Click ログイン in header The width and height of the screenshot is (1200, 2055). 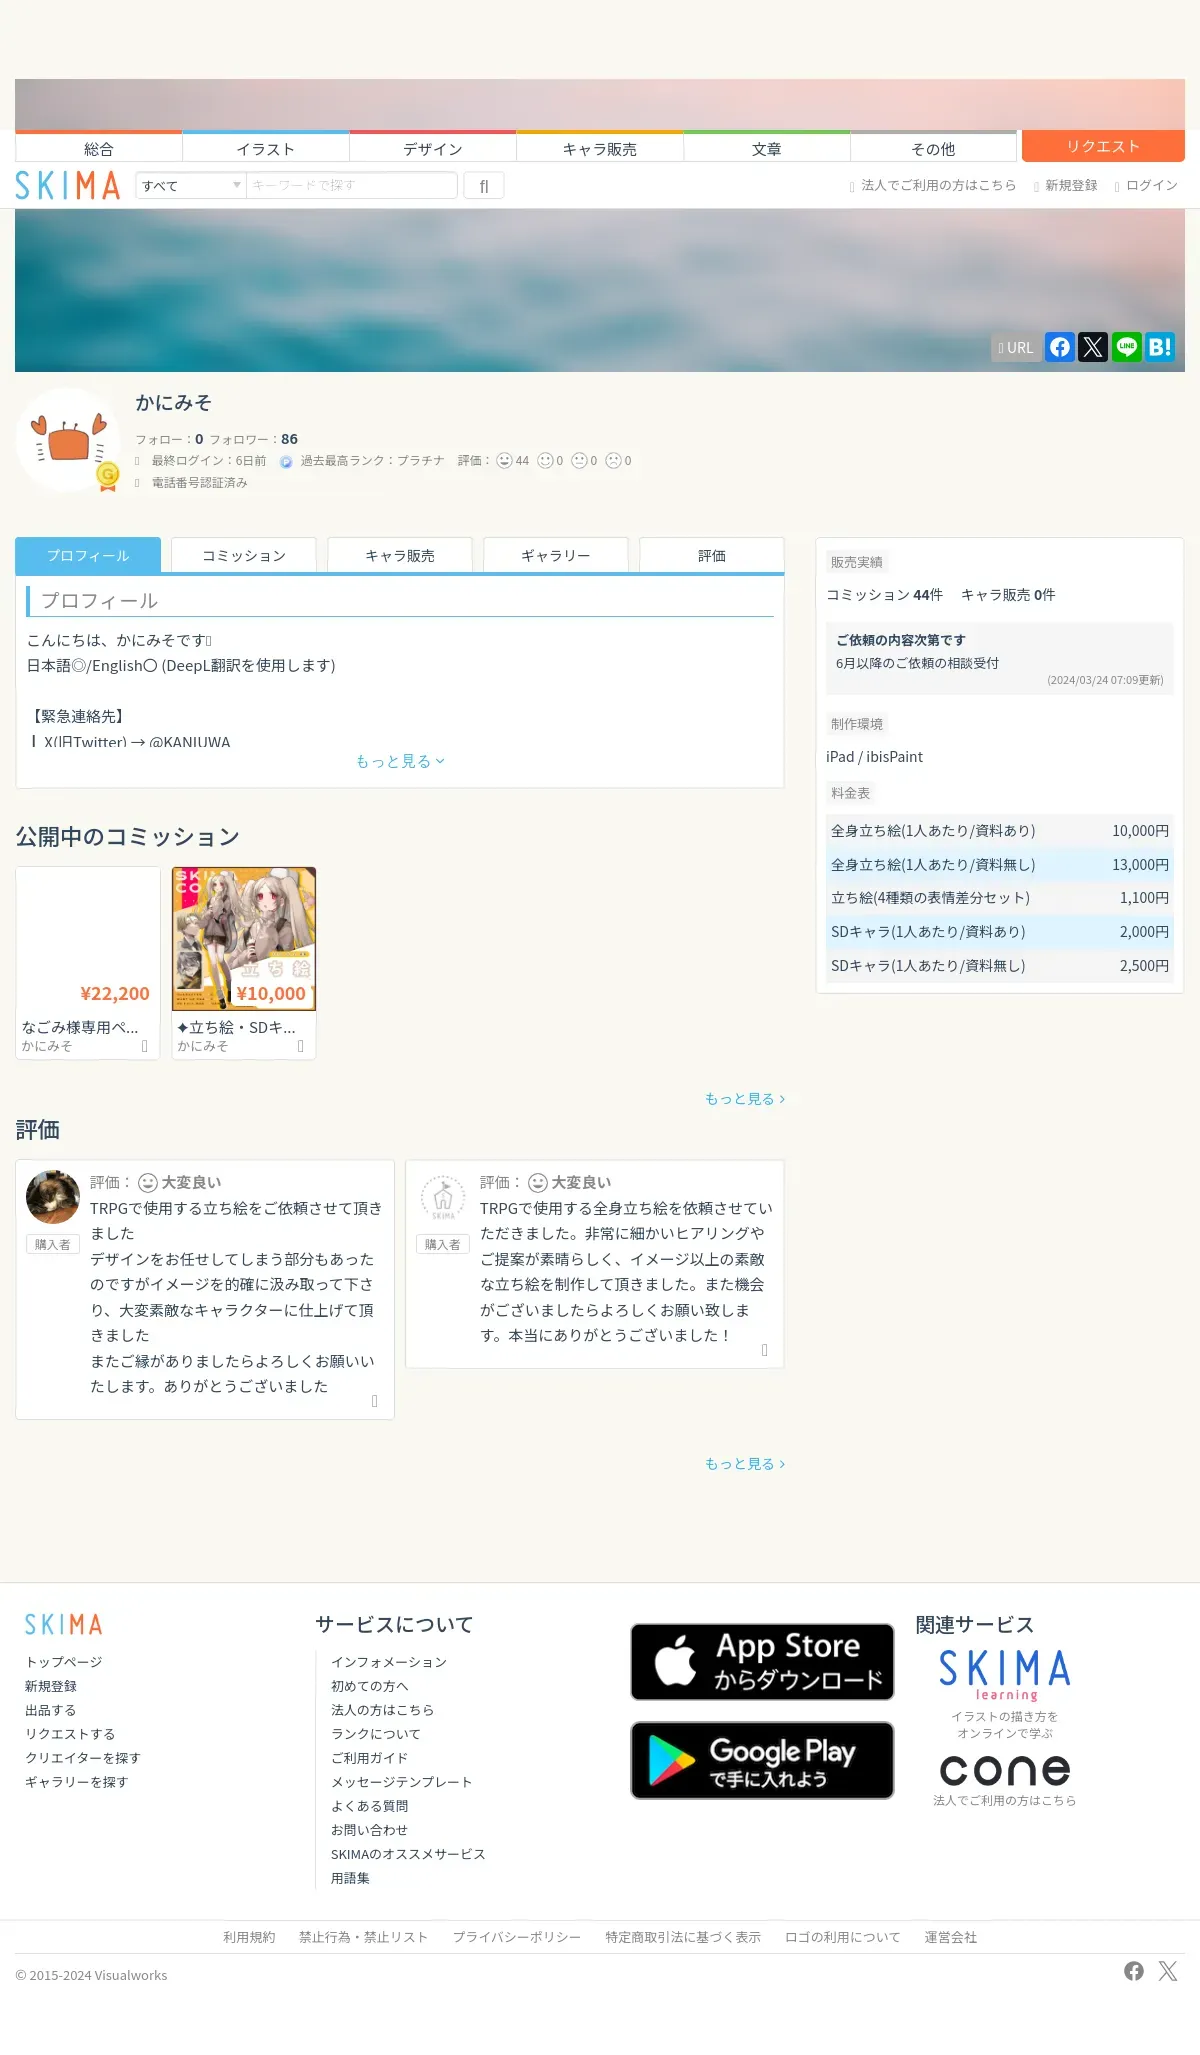click(x=1147, y=185)
